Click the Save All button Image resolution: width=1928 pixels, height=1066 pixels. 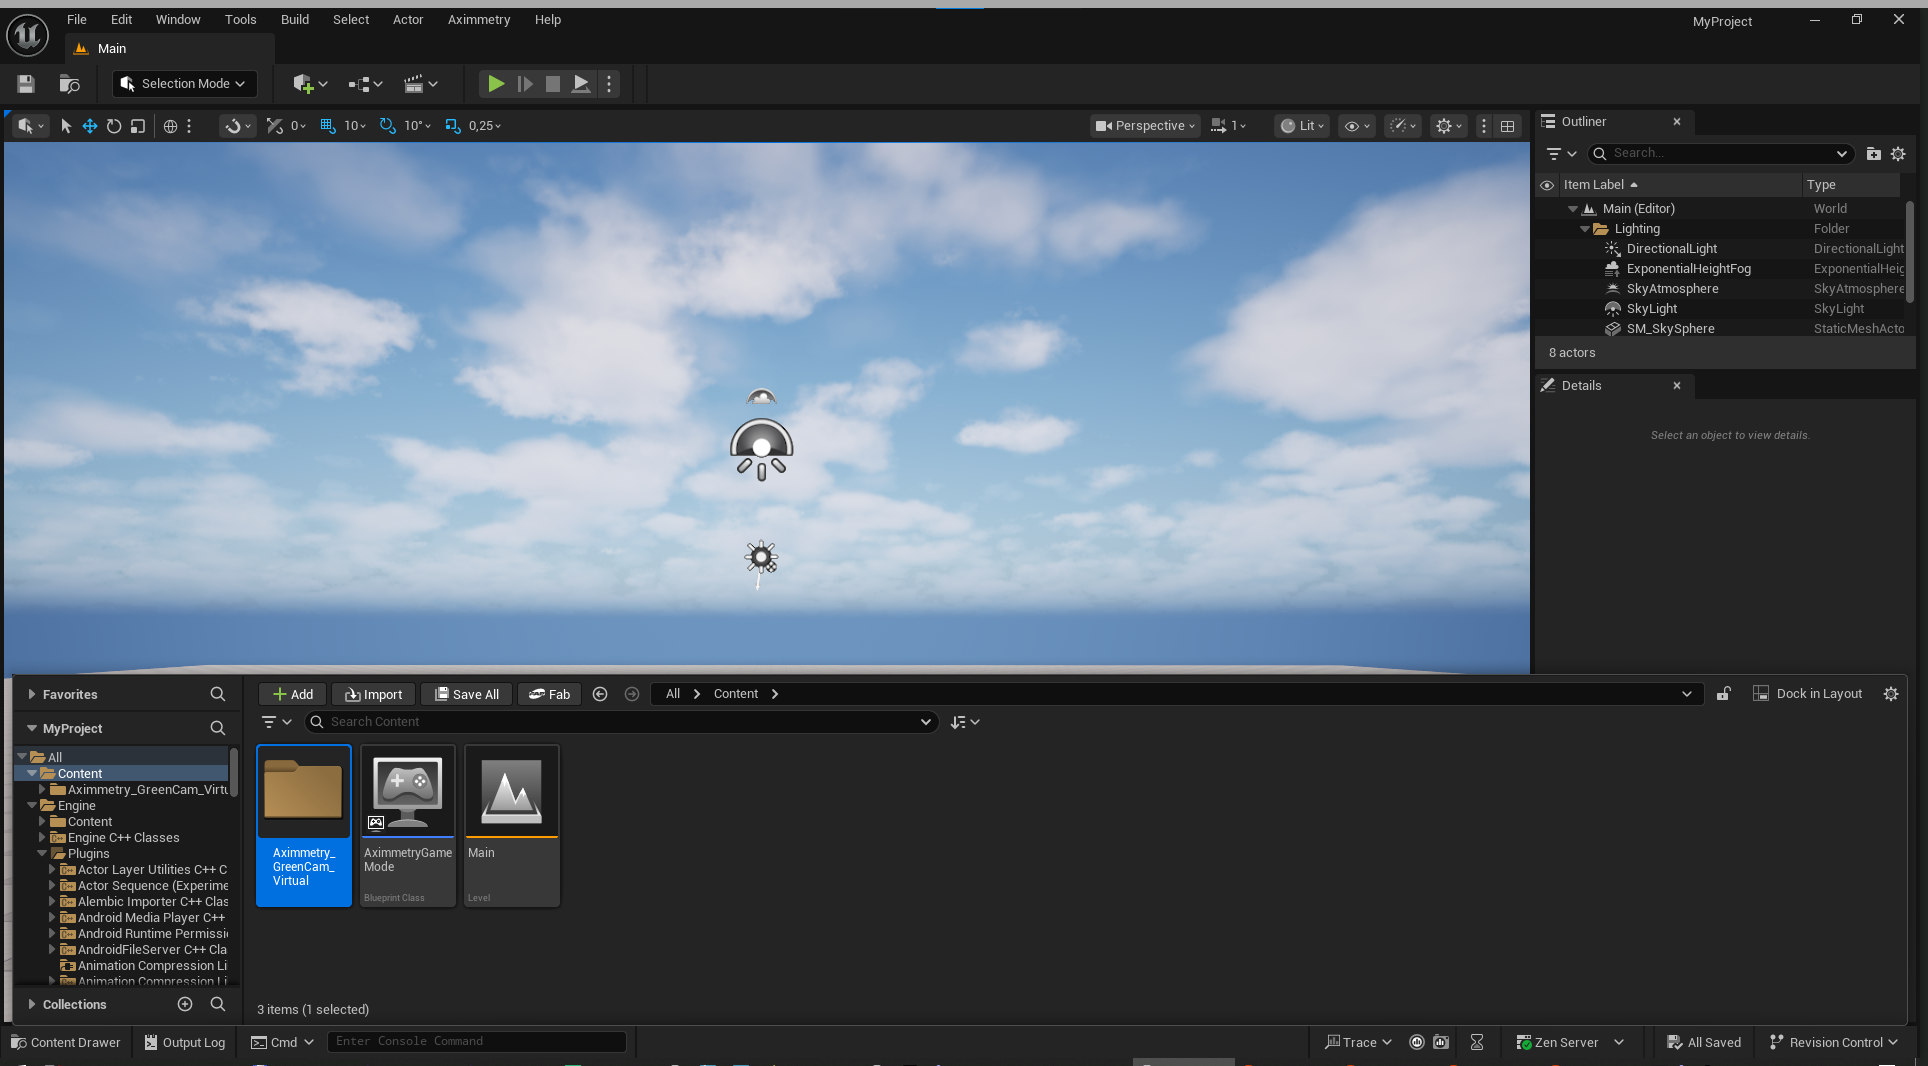(x=466, y=694)
